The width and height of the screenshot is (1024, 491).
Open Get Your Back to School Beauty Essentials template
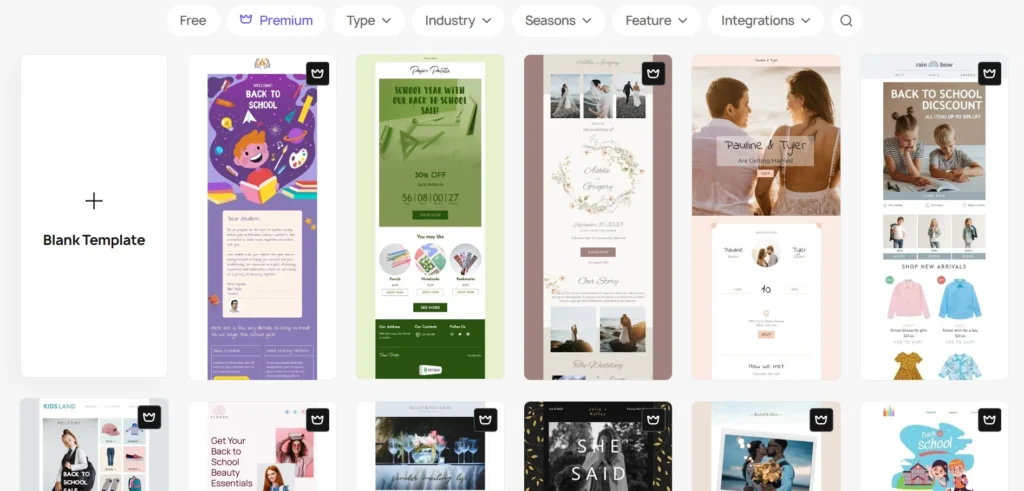263,447
